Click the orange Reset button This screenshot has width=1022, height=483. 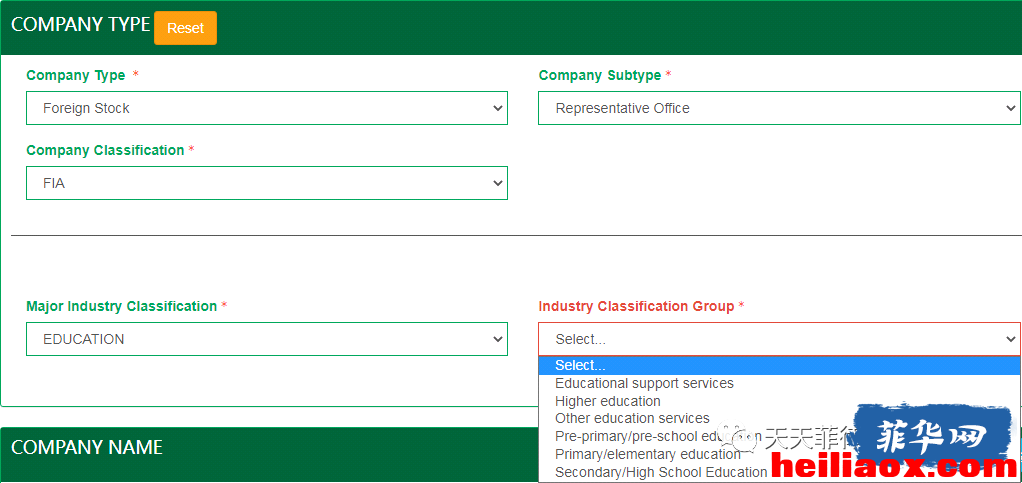click(x=185, y=28)
